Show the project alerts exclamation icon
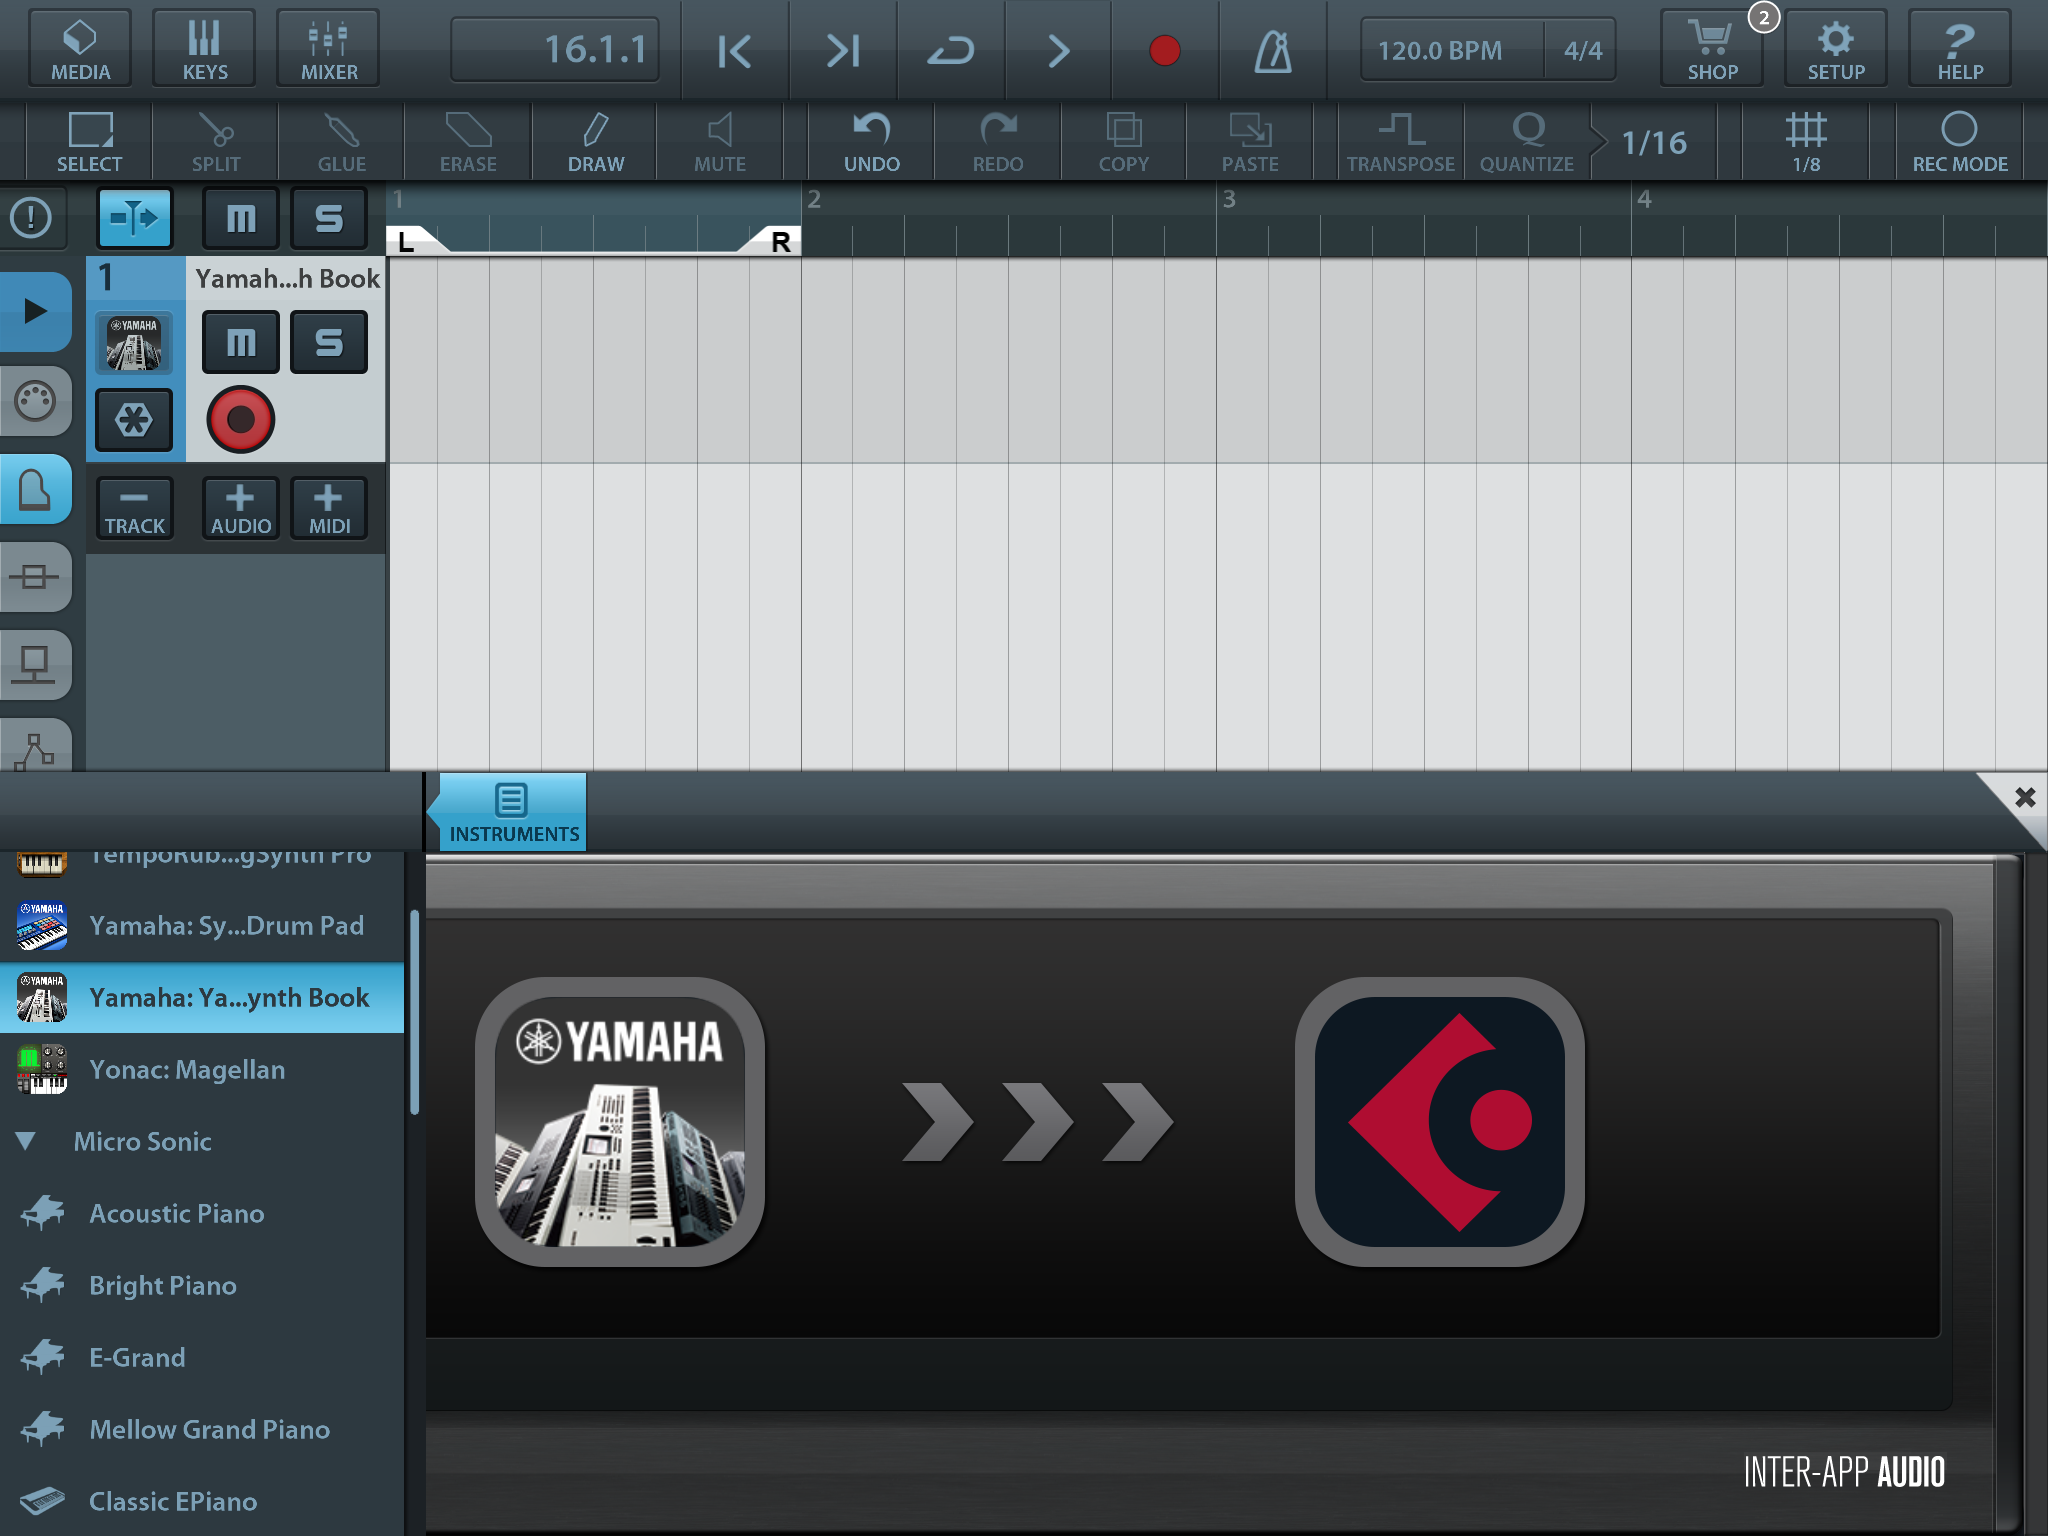Viewport: 2048px width, 1536px height. tap(32, 217)
